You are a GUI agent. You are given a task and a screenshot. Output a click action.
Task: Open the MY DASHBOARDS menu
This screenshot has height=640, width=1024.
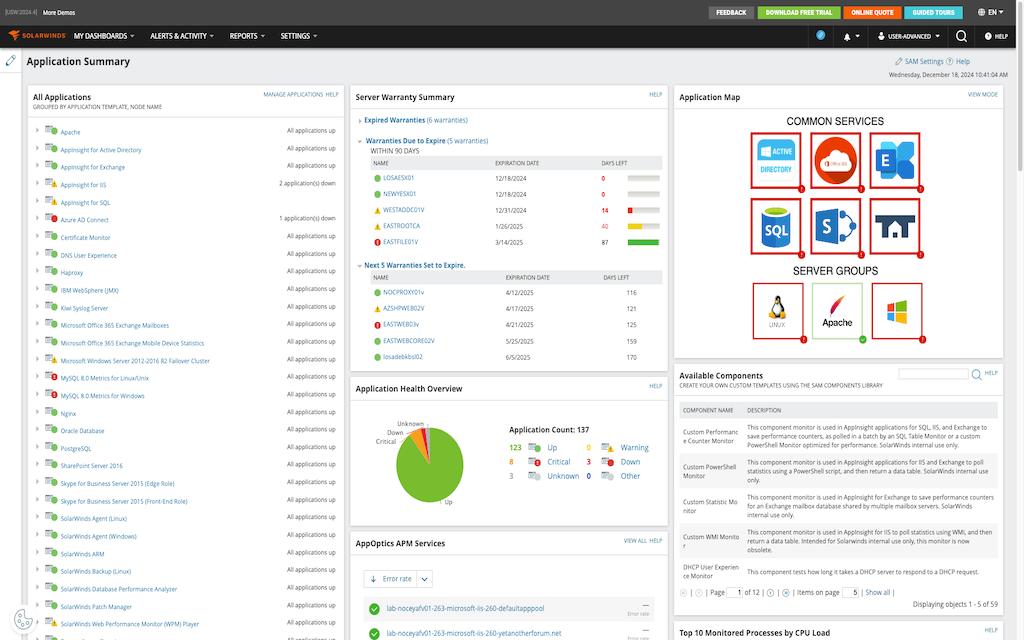103,36
